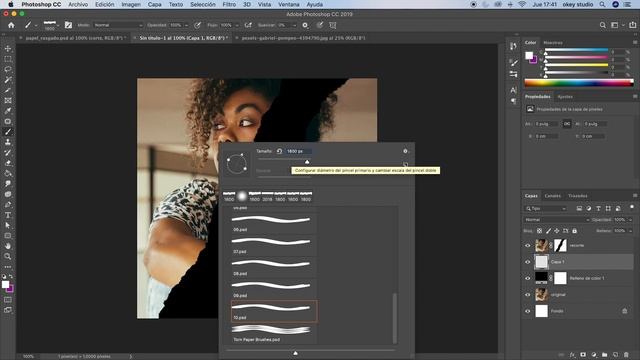Viewport: 640px width, 360px height.
Task: Create new group folder icon
Action: coord(604,355)
